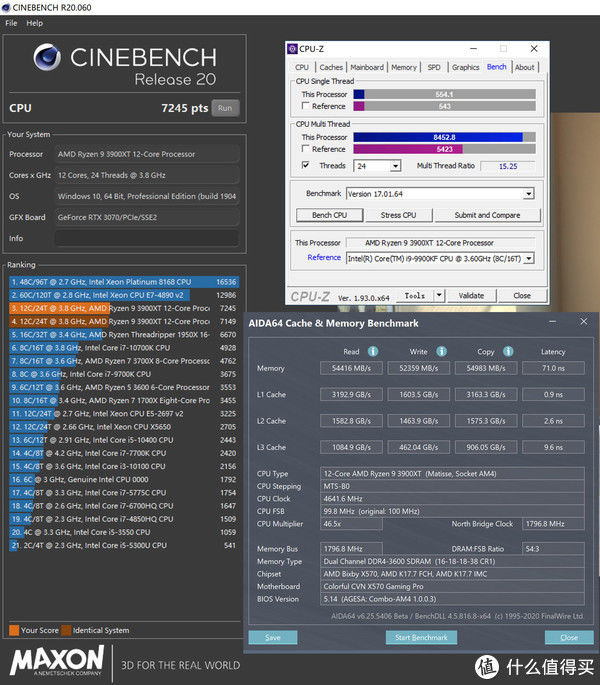Click the Bench CPU button

pos(329,215)
